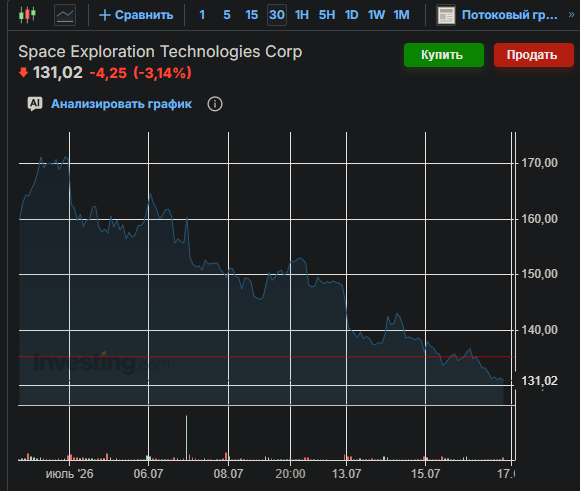Switch to the 1H timeframe
Image resolution: width=580 pixels, height=491 pixels.
[x=302, y=15]
